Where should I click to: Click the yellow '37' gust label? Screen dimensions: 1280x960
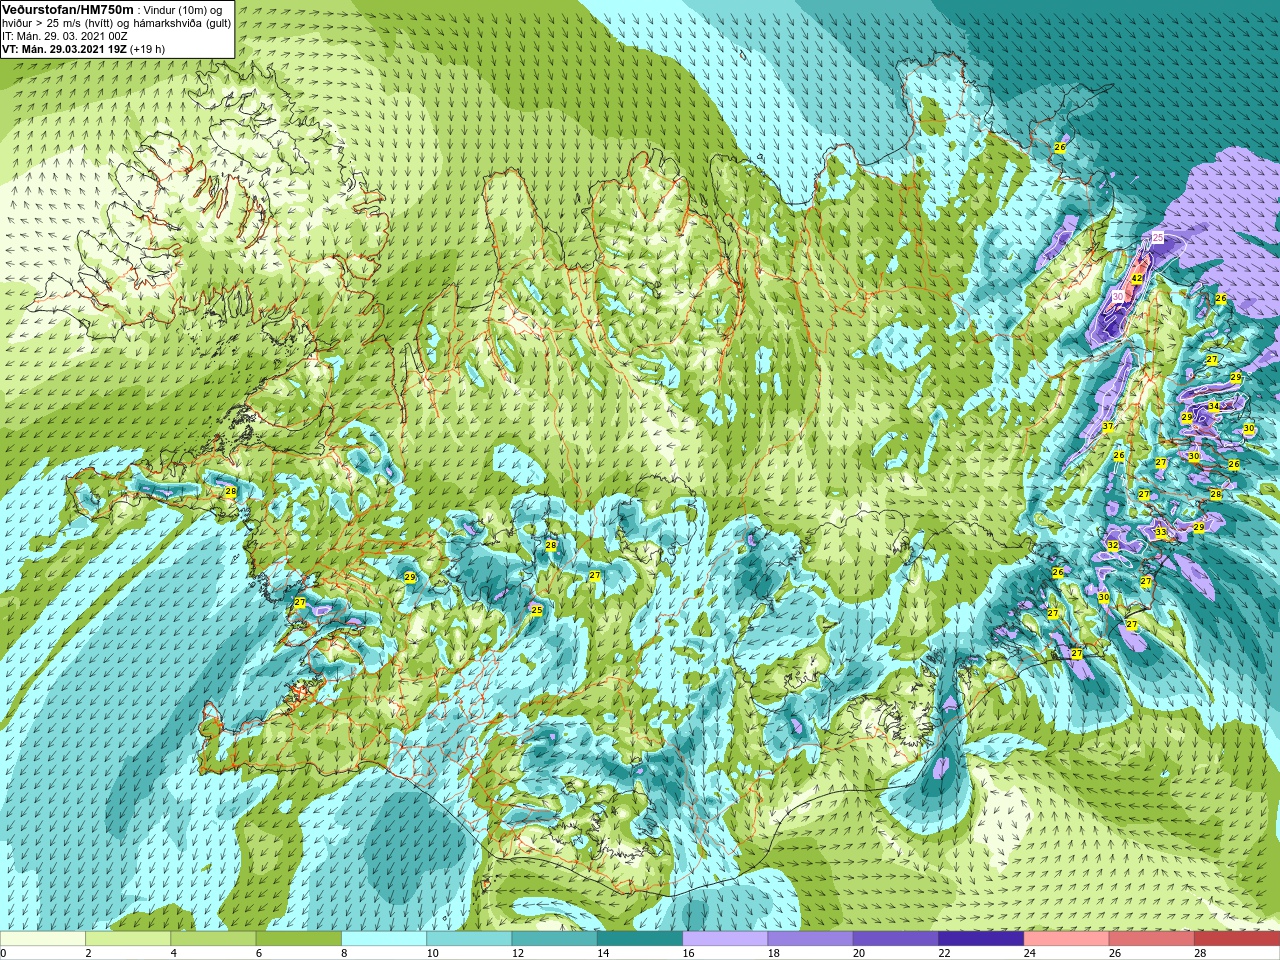click(x=1108, y=427)
